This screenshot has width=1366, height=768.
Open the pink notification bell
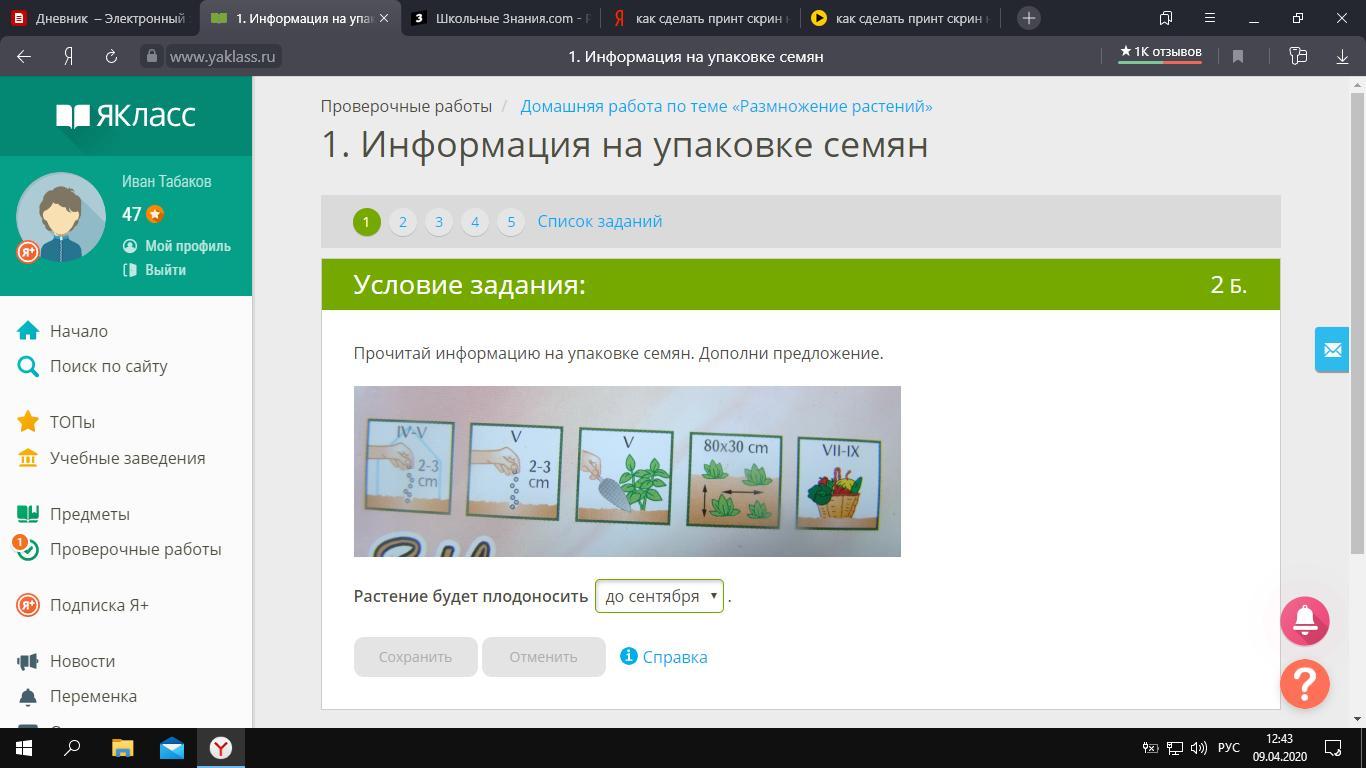pos(1305,621)
